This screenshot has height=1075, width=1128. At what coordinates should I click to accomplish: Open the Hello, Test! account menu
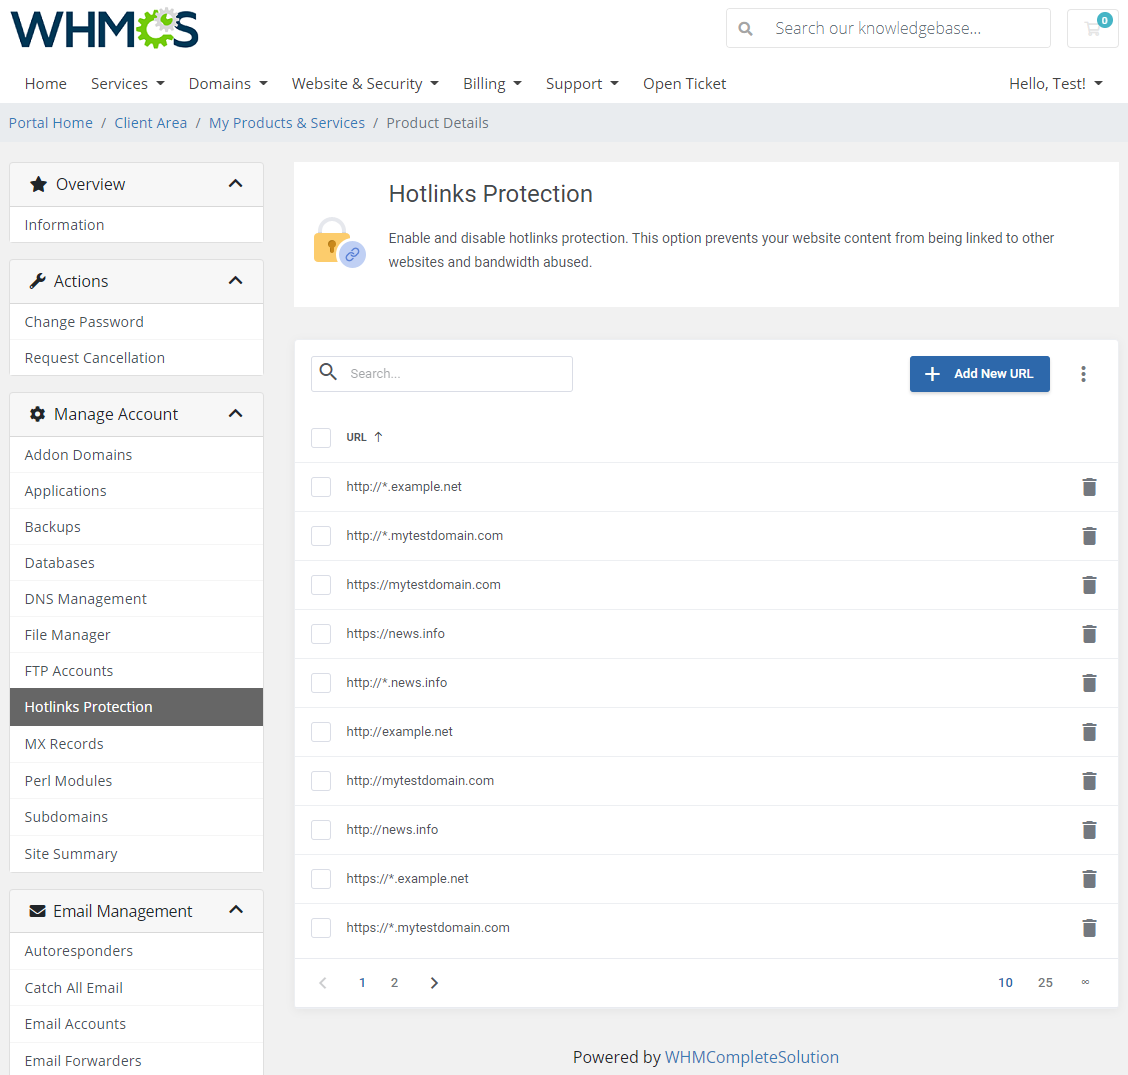click(1055, 83)
